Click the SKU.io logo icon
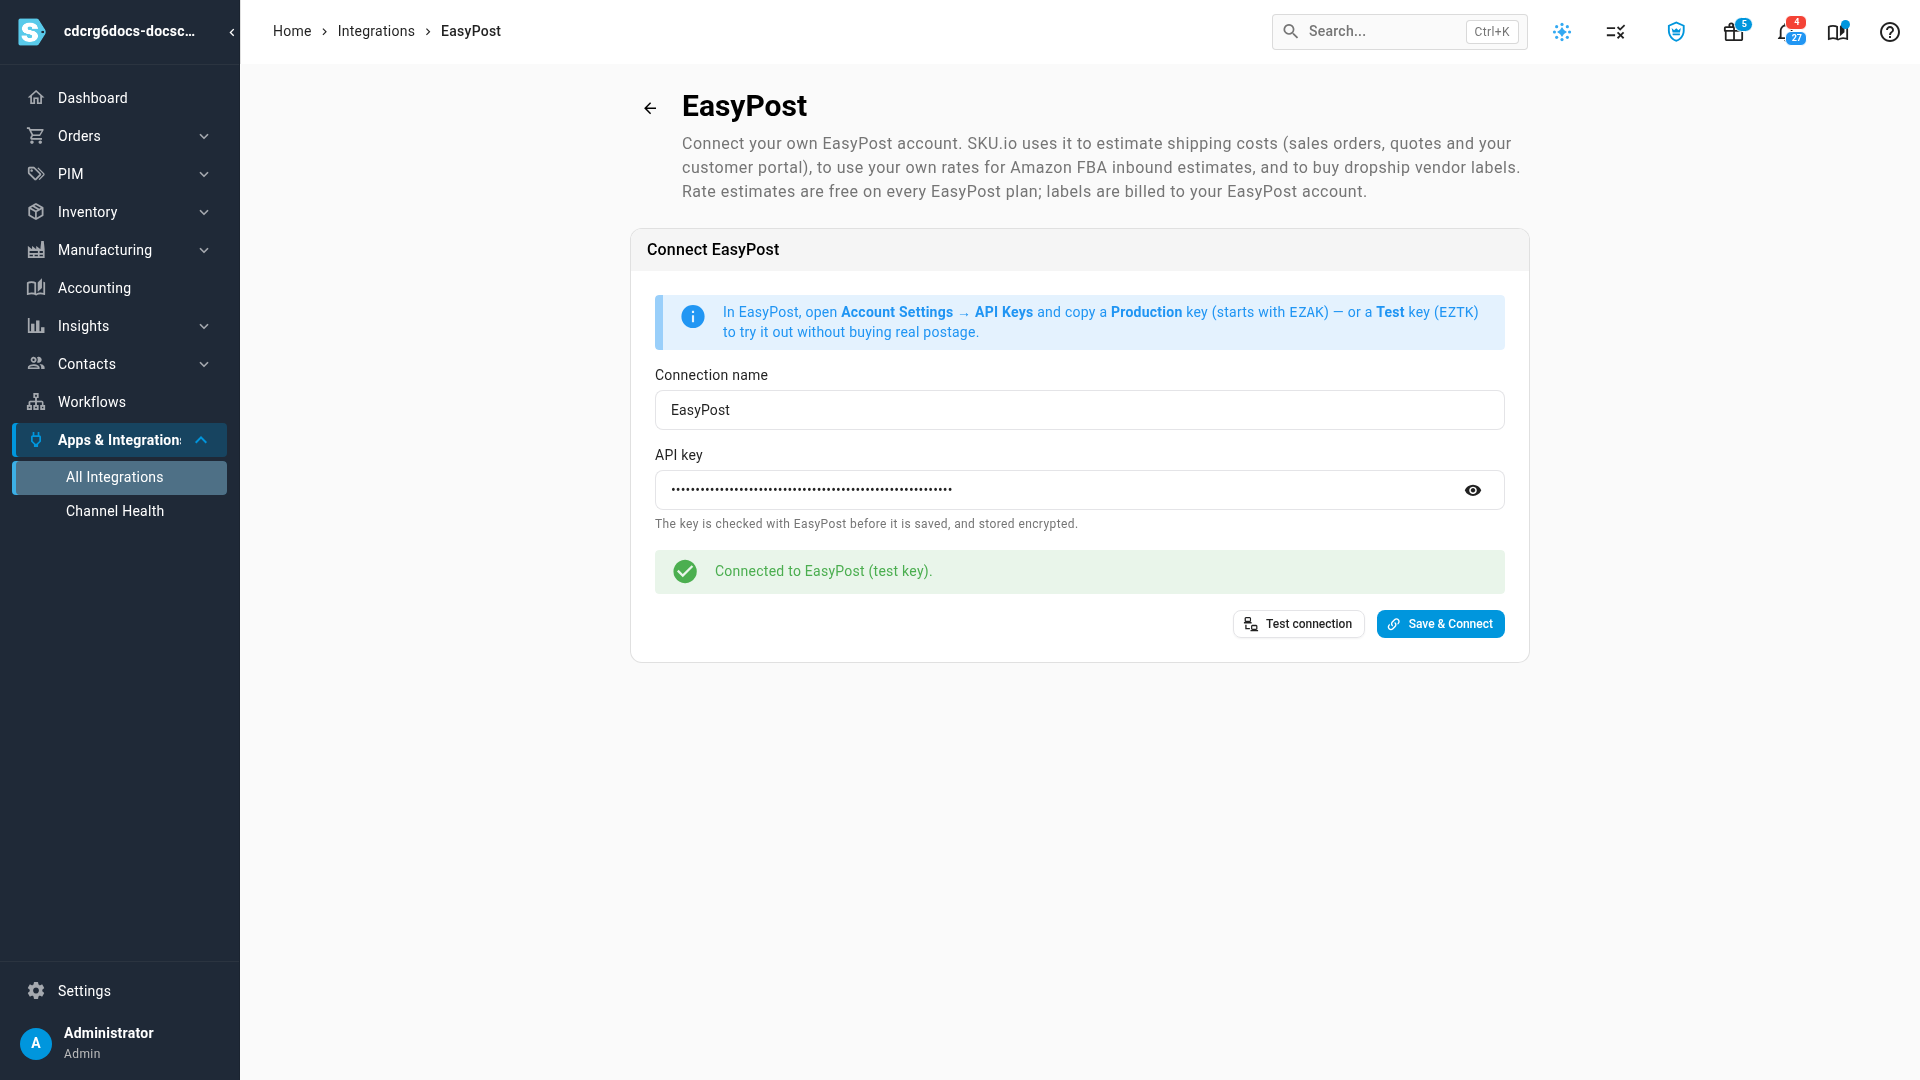This screenshot has width=1920, height=1080. point(32,32)
